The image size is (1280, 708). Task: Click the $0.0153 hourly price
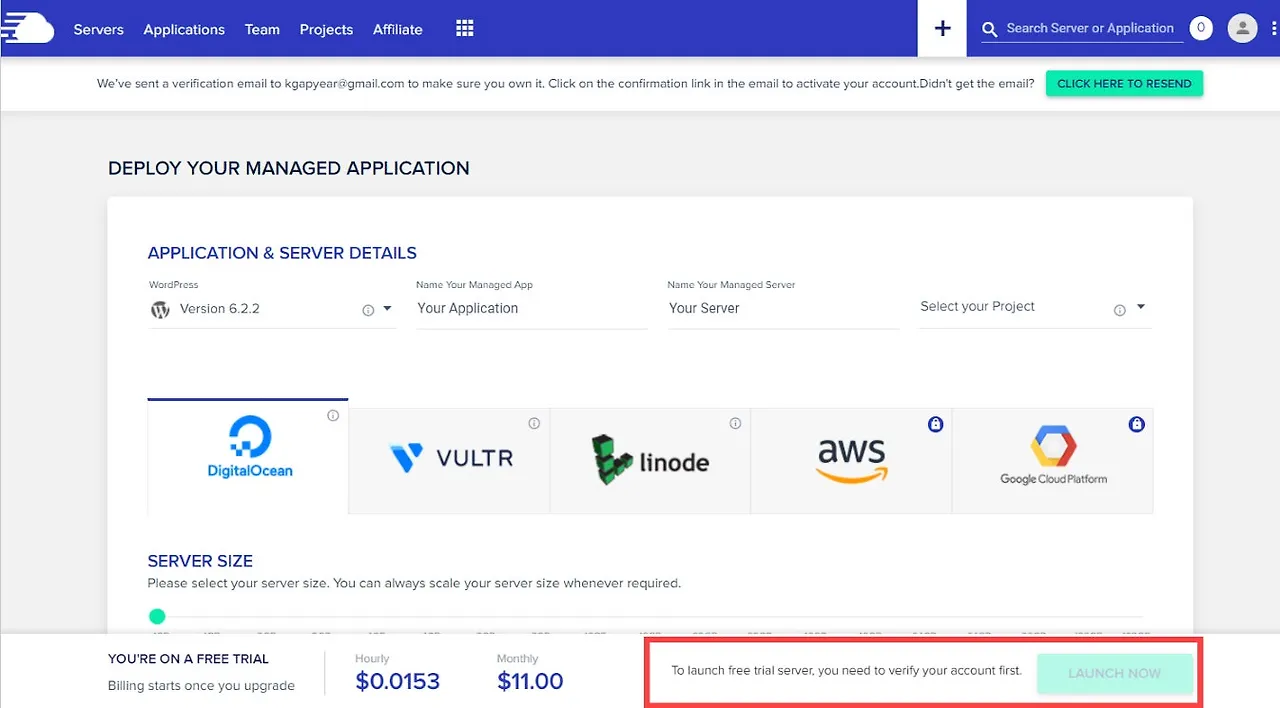pos(397,682)
